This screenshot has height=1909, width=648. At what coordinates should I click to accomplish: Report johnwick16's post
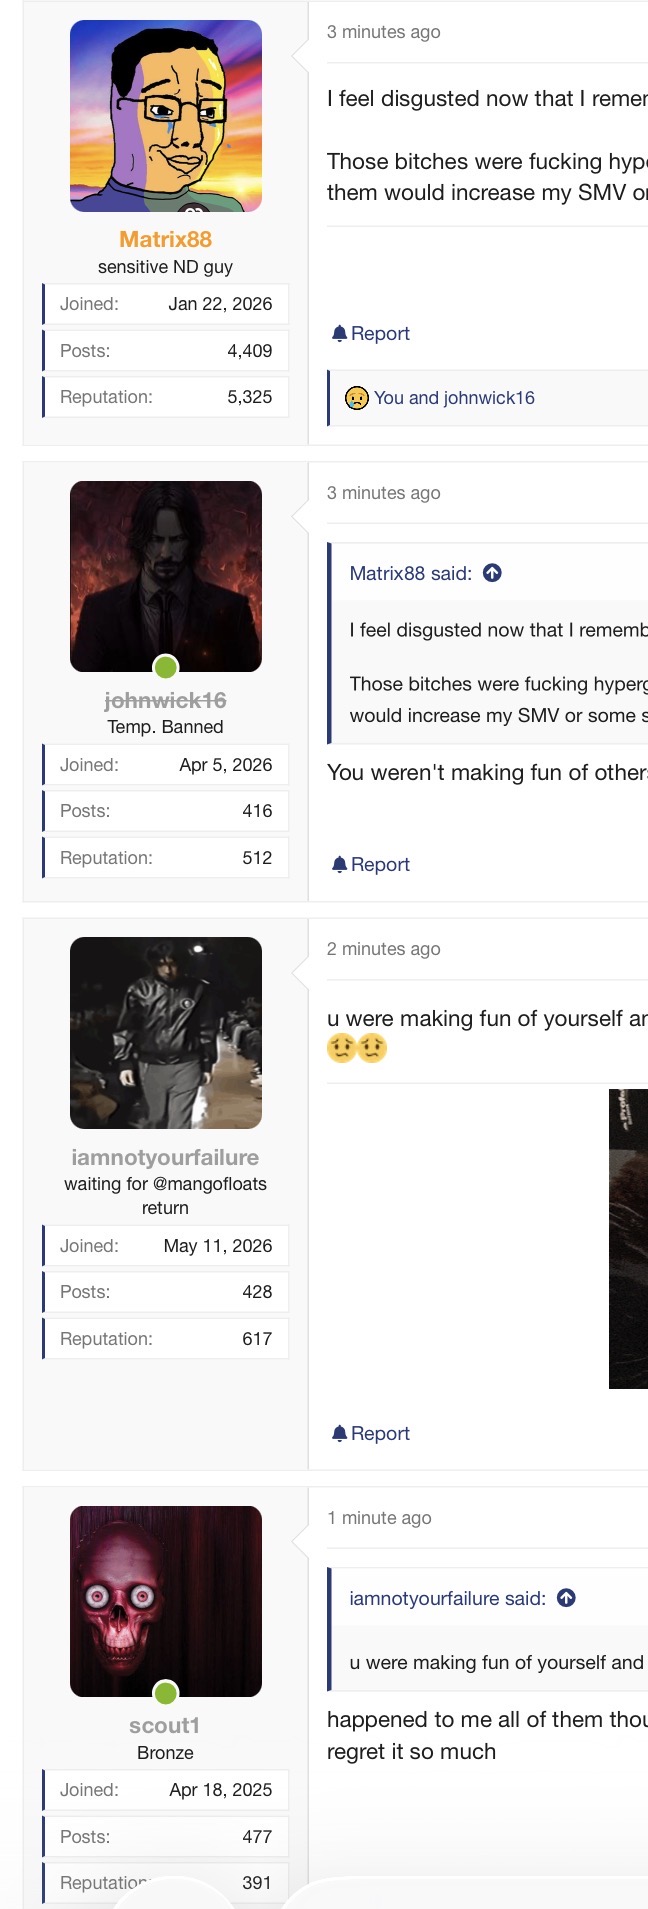[x=371, y=865]
